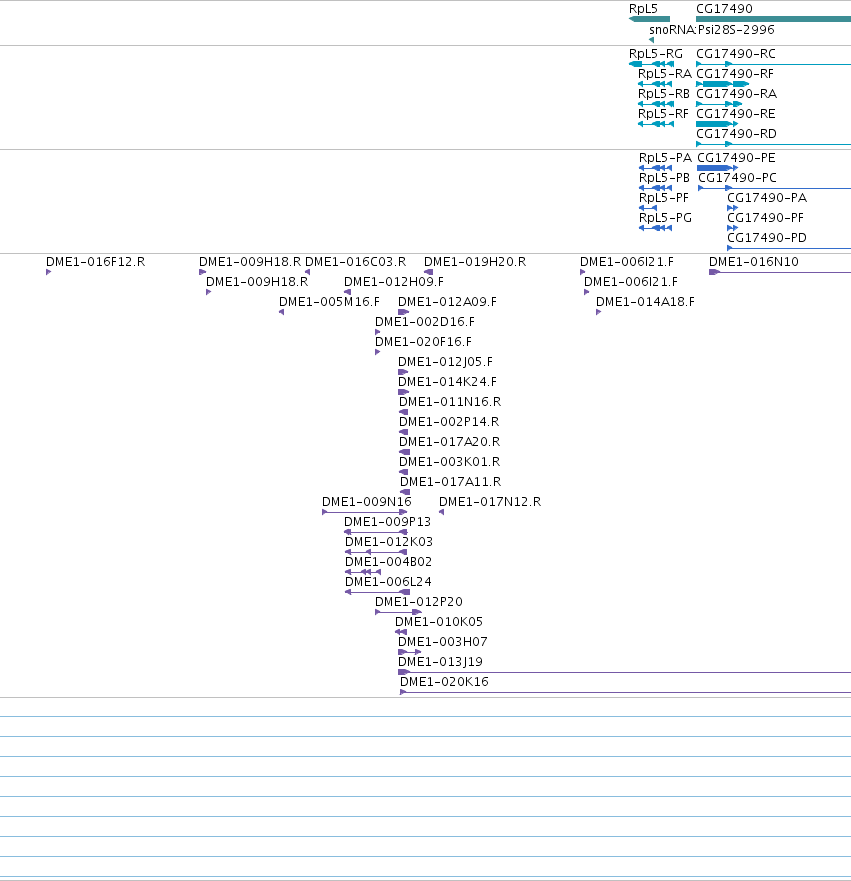This screenshot has height=881, width=851.
Task: Click the CG17490 gene feature bar
Action: (773, 19)
